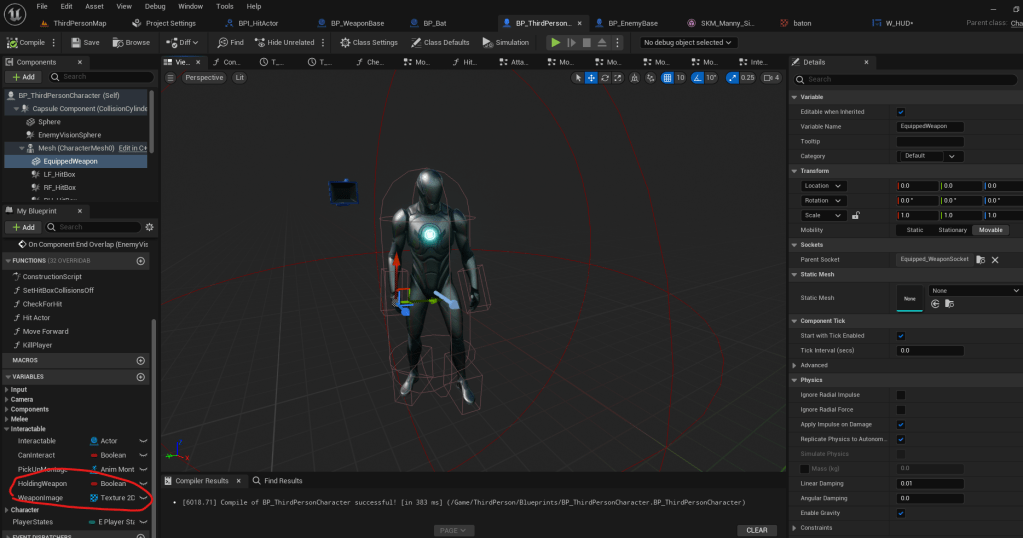Disable Enable Gravity checkbox

click(x=901, y=513)
